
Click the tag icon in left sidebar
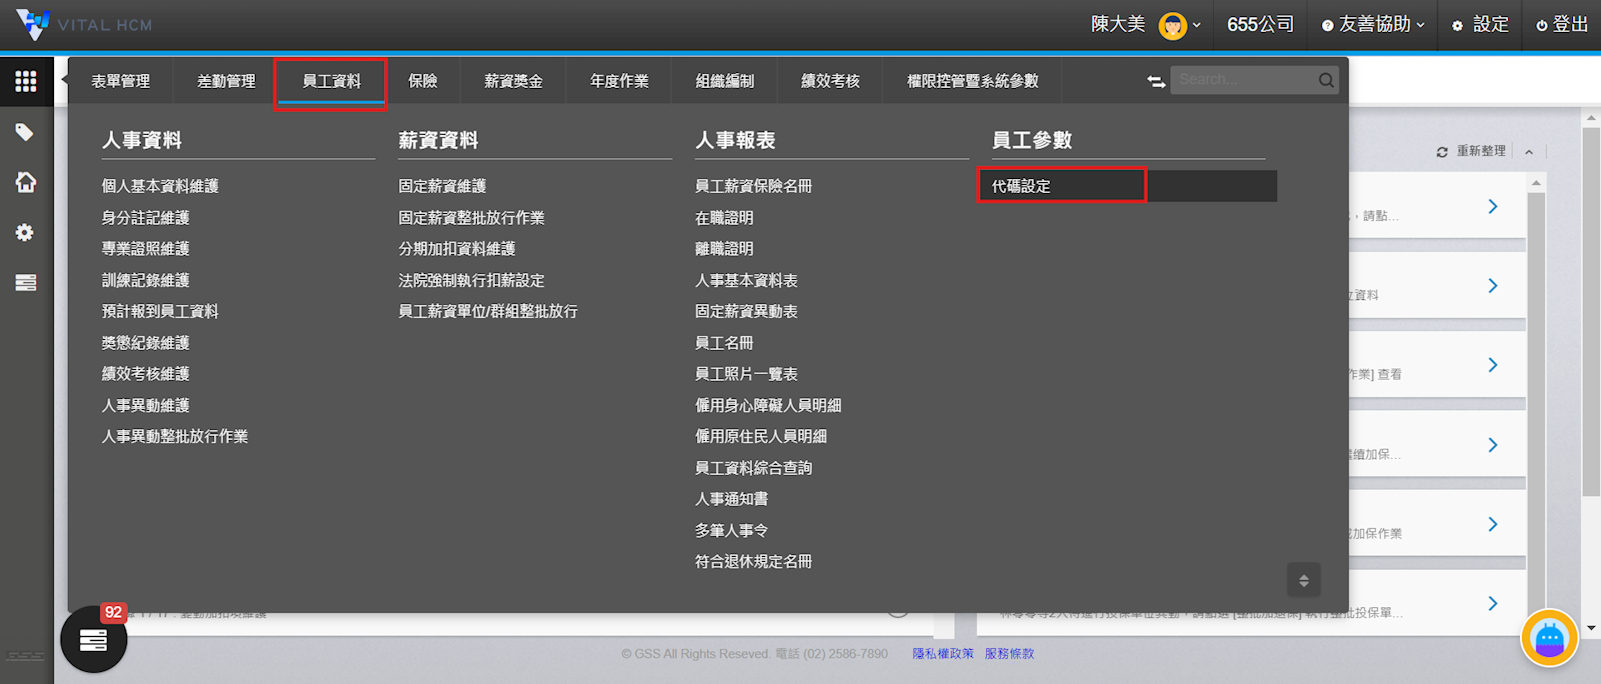coord(25,132)
